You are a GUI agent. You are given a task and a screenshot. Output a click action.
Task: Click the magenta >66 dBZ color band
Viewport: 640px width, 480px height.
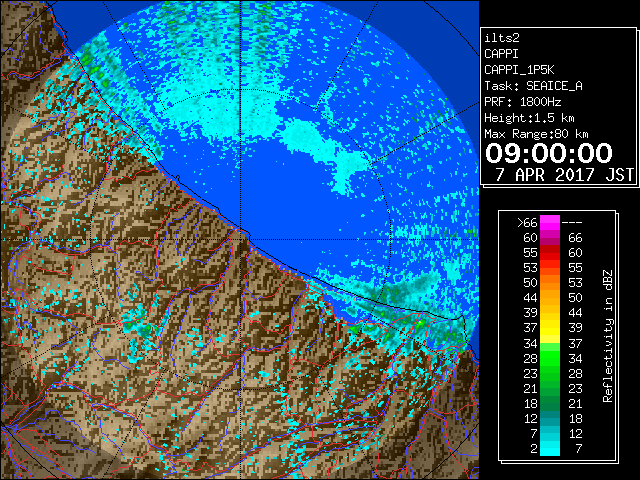tap(550, 222)
